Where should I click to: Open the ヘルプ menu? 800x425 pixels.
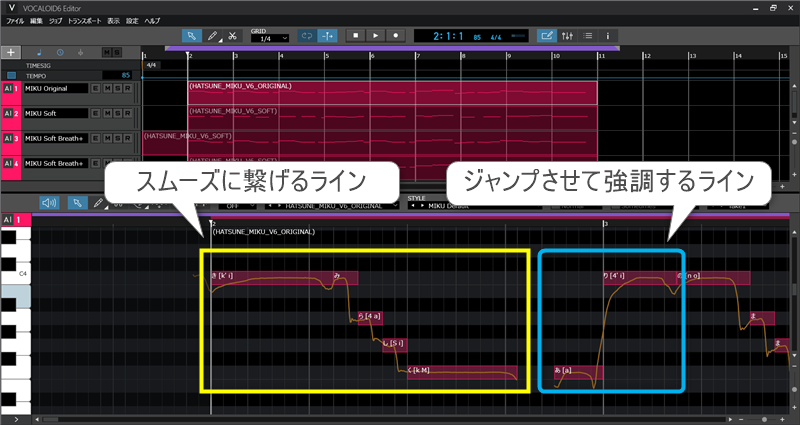(x=152, y=21)
